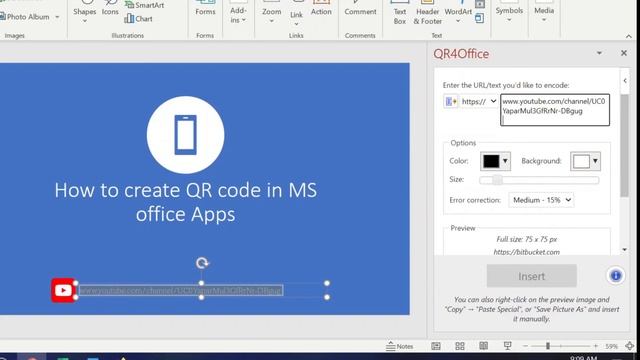Viewport: 640px width, 360px height.
Task: Switch to Slide Sorter view
Action: pyautogui.click(x=460, y=346)
